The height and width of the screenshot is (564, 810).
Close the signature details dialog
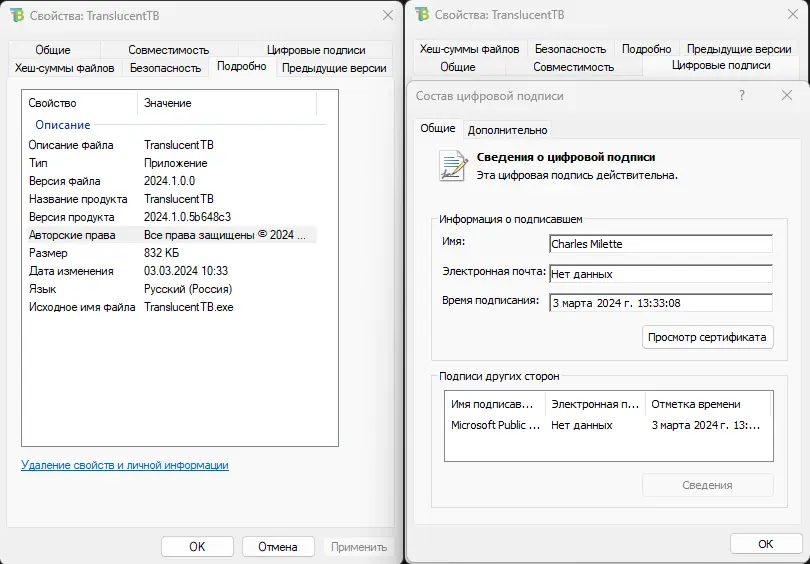coord(787,95)
